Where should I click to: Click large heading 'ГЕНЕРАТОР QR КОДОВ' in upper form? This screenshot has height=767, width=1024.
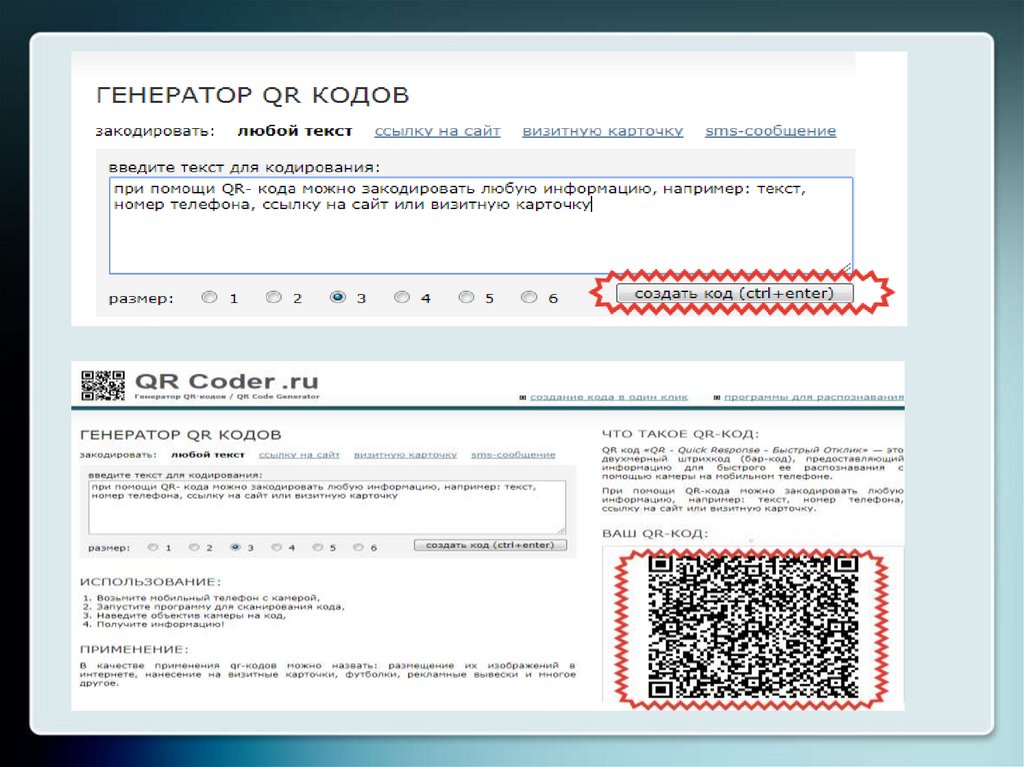pyautogui.click(x=253, y=95)
